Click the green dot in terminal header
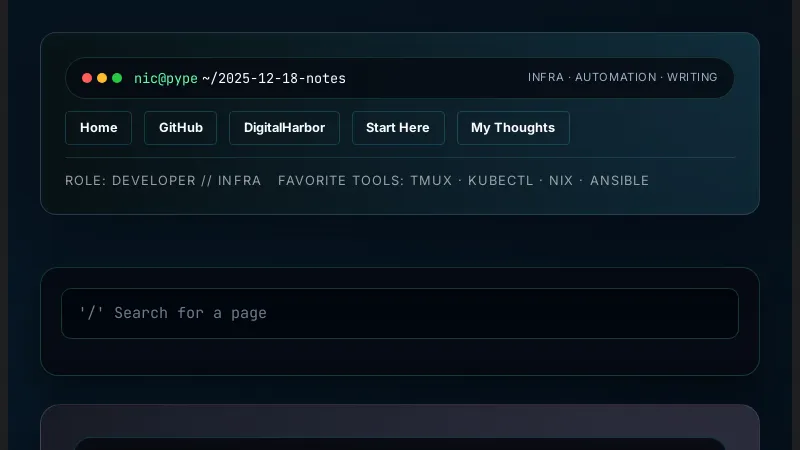The height and width of the screenshot is (450, 800). [117, 78]
